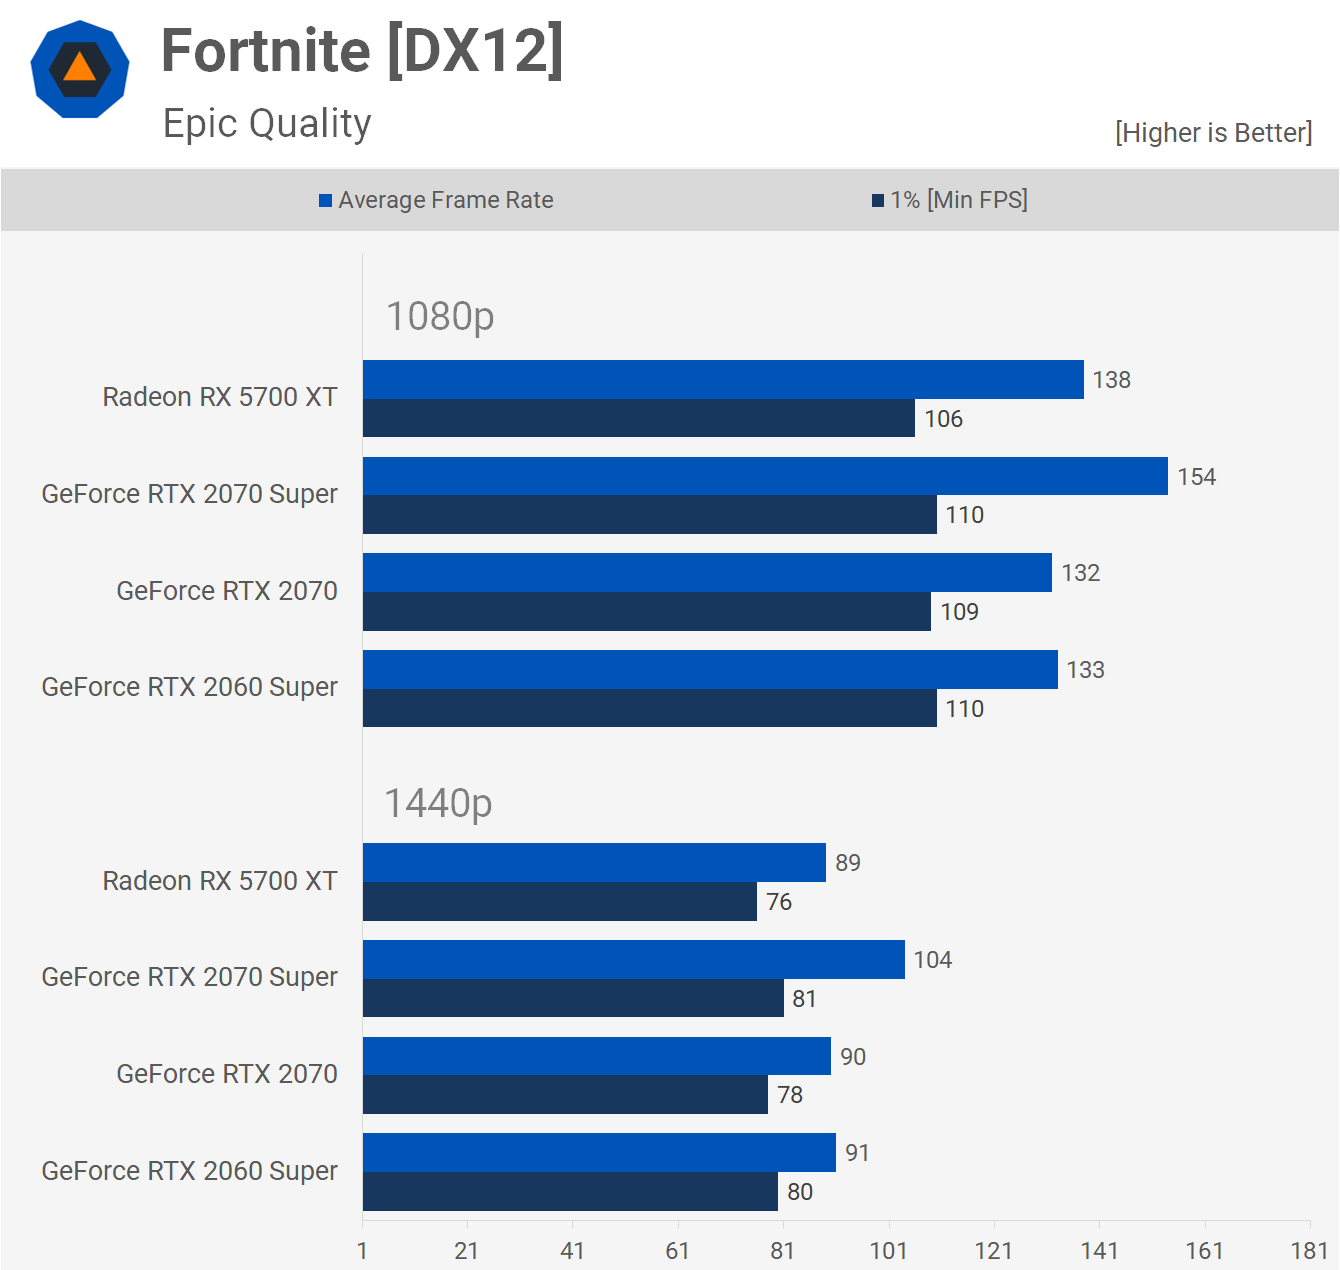The height and width of the screenshot is (1270, 1340).
Task: Select the 1440p section heading
Action: (x=438, y=803)
